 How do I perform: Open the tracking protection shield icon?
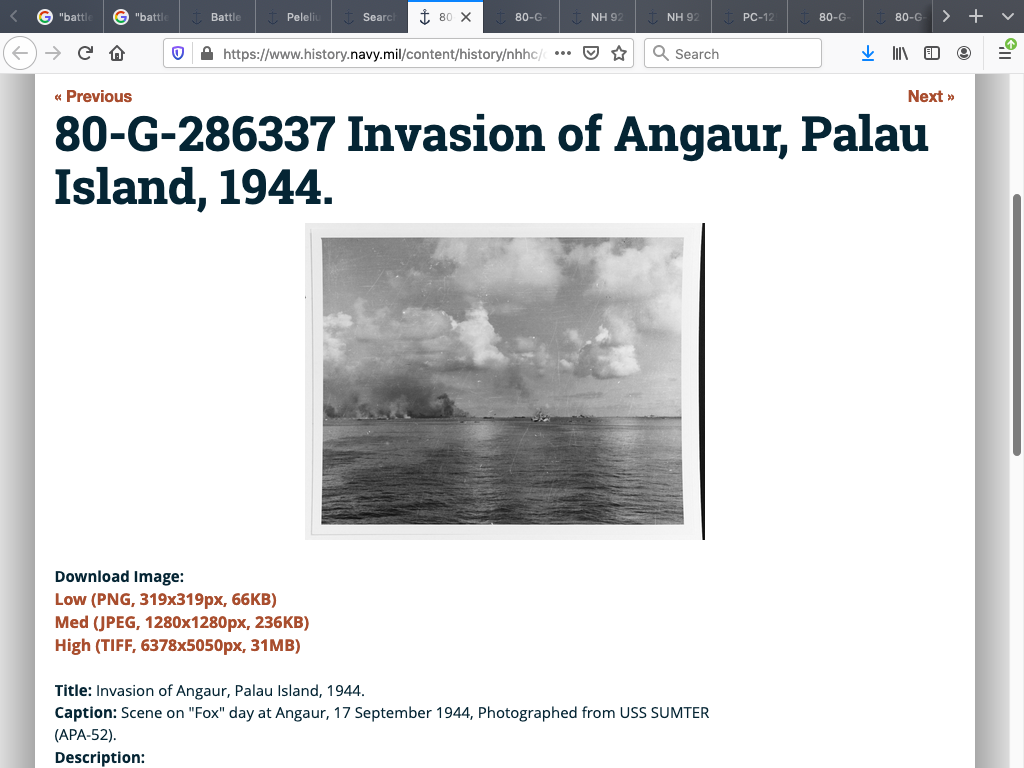178,53
